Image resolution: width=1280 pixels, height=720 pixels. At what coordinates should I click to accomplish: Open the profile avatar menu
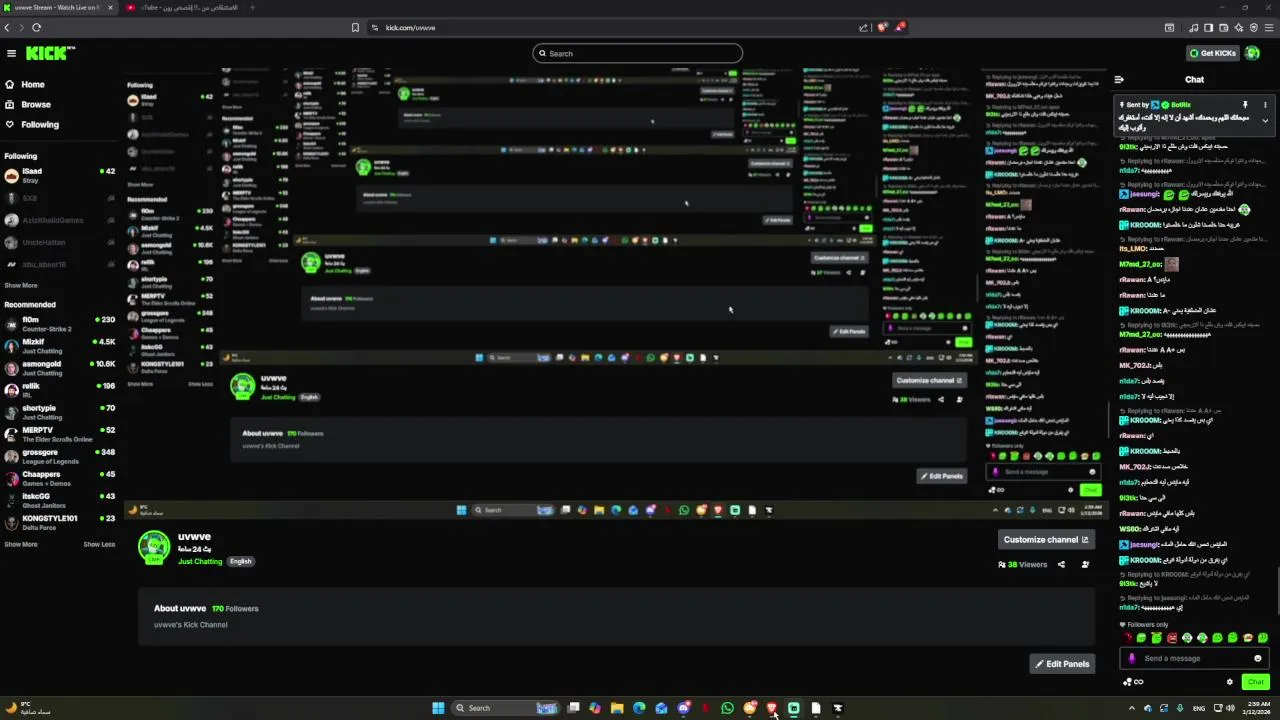[x=1253, y=53]
